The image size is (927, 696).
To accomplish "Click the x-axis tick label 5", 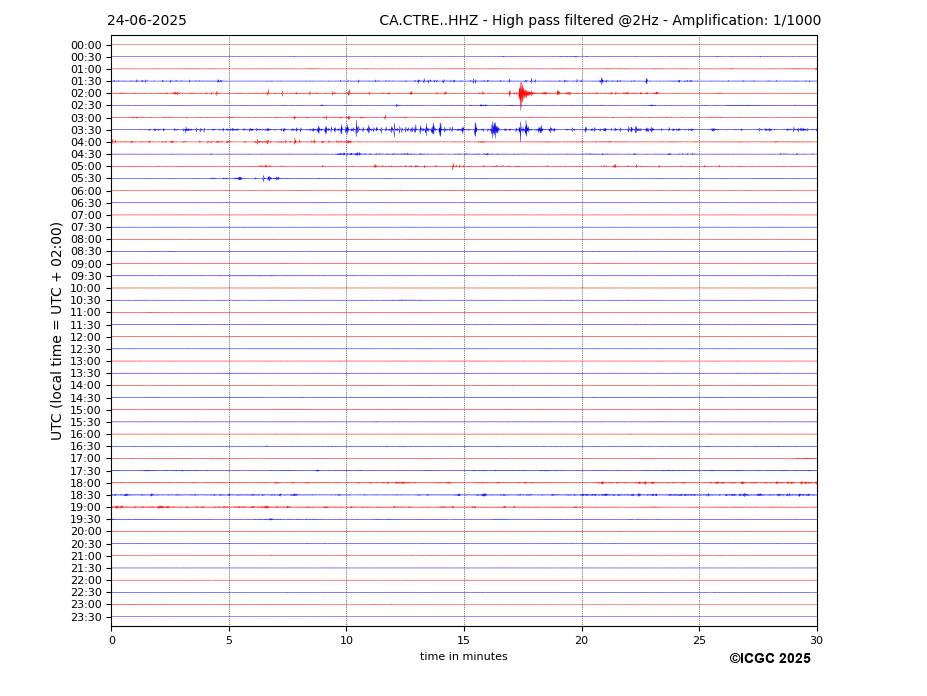I will [229, 640].
